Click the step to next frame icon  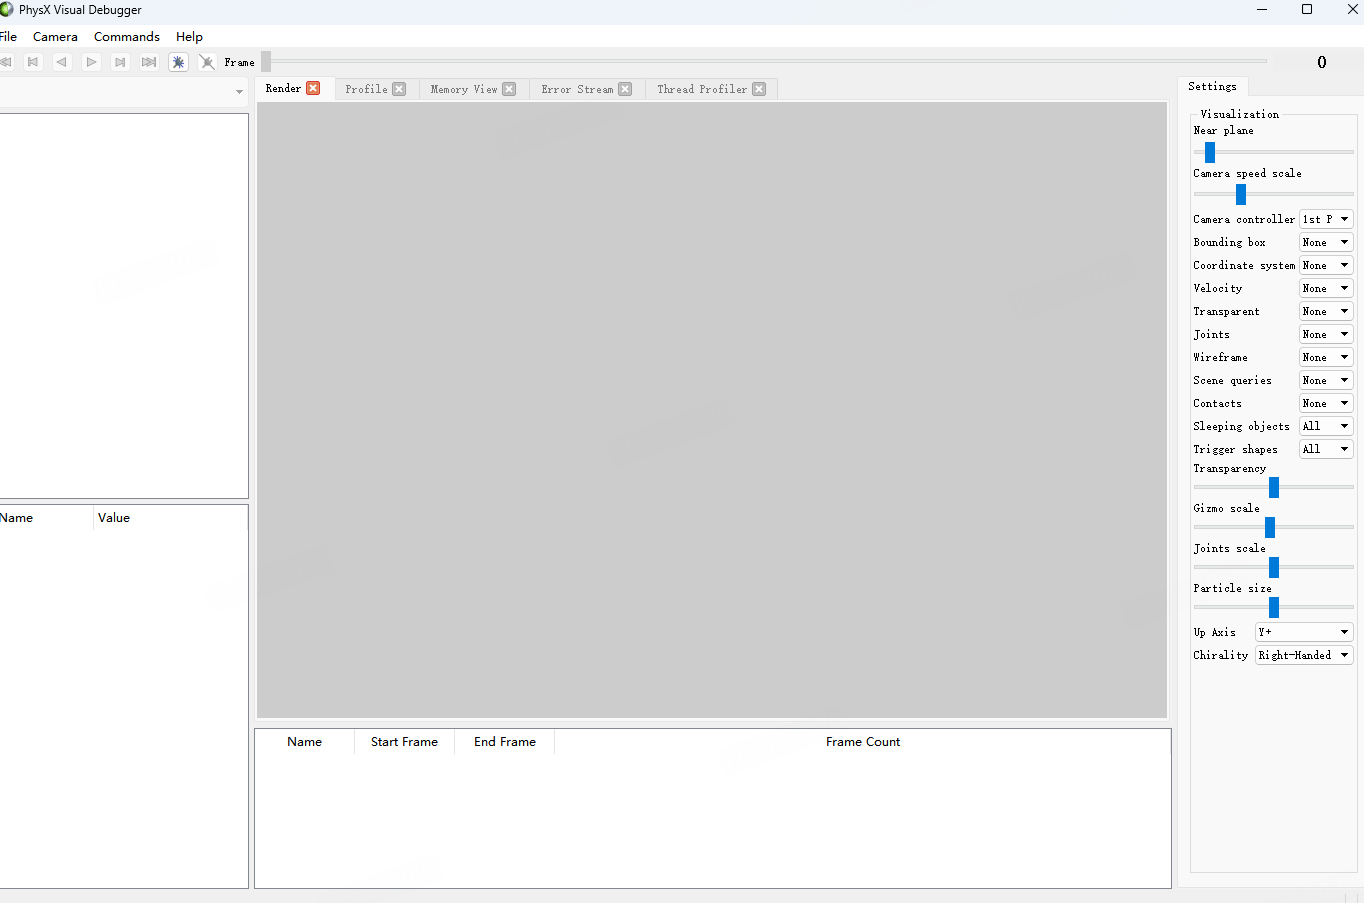120,62
